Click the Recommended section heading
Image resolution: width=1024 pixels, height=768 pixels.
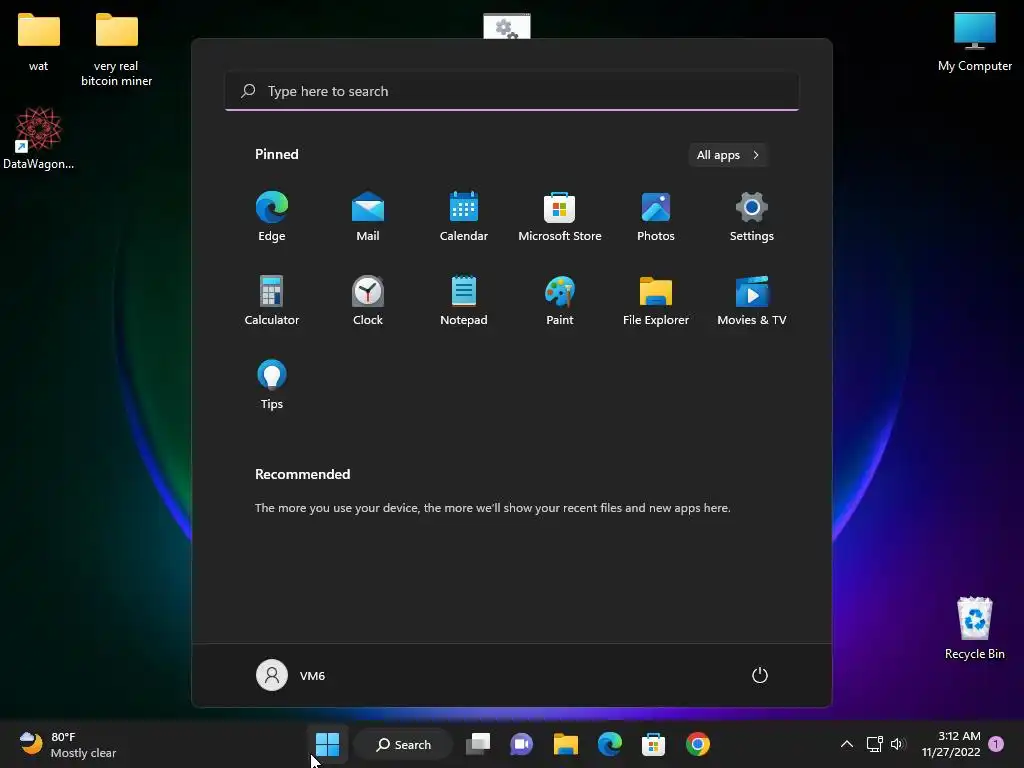pos(302,474)
